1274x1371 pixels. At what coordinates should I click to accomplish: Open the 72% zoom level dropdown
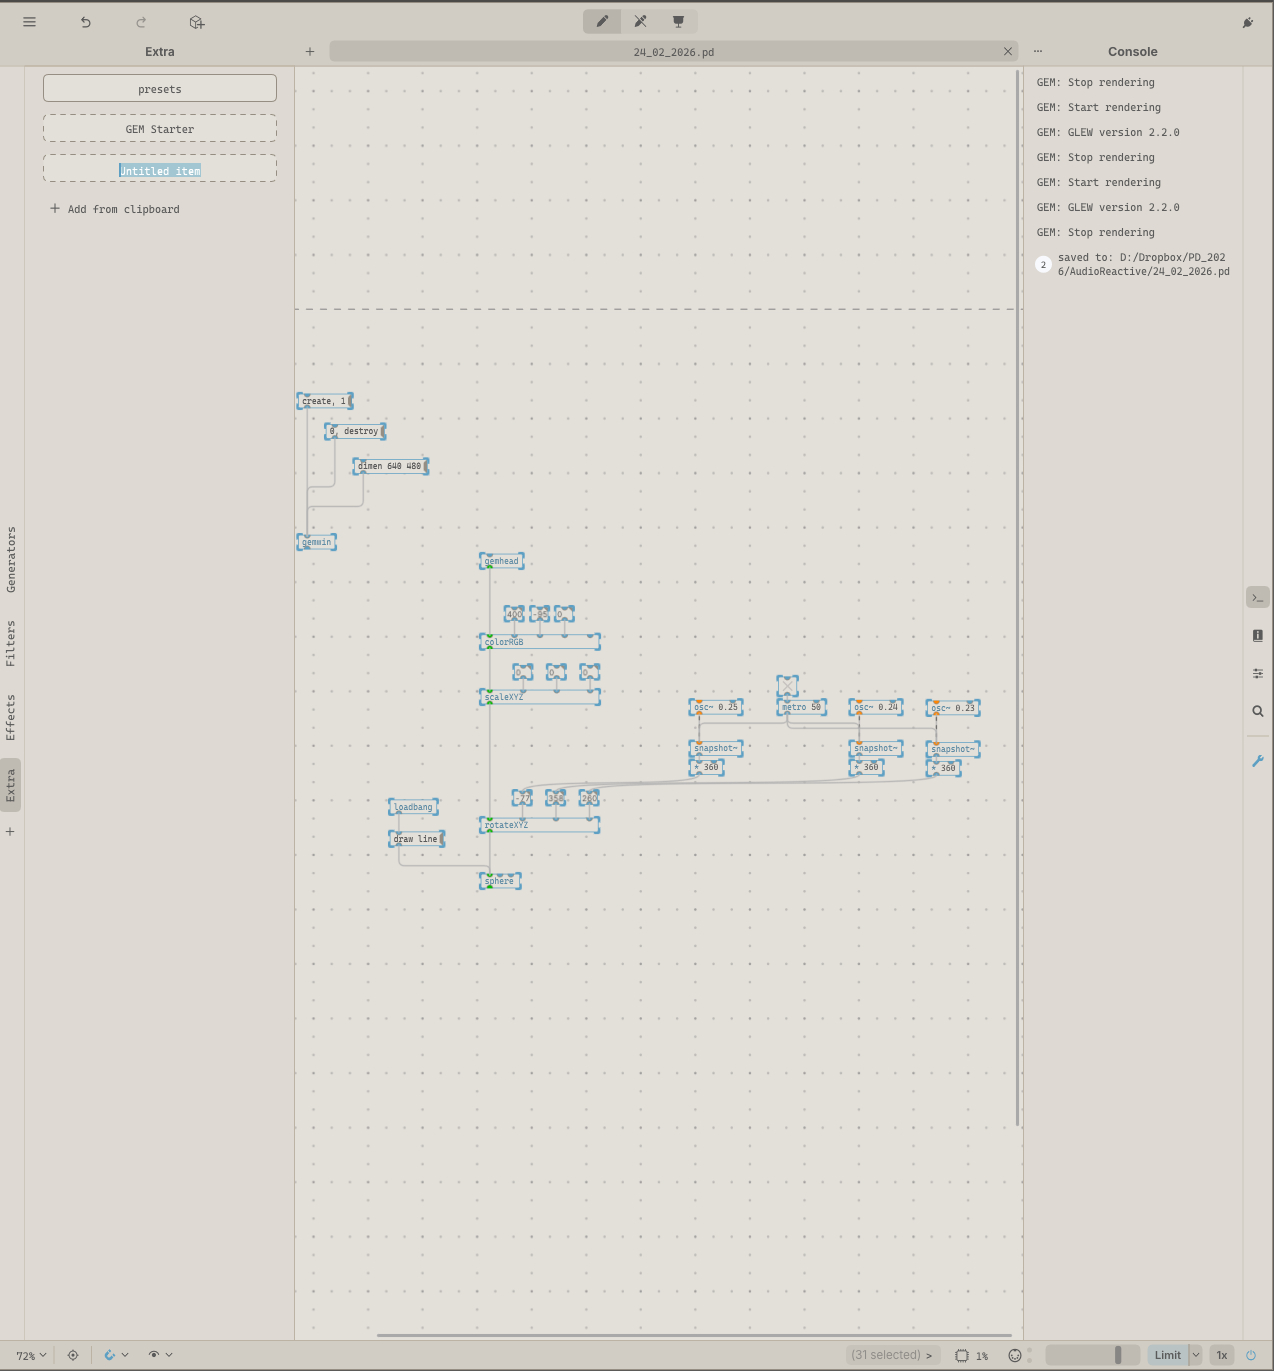click(31, 1355)
